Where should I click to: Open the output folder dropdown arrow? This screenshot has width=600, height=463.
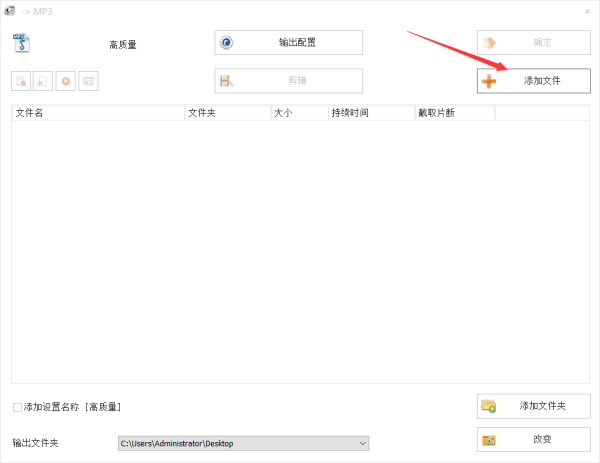click(x=362, y=443)
